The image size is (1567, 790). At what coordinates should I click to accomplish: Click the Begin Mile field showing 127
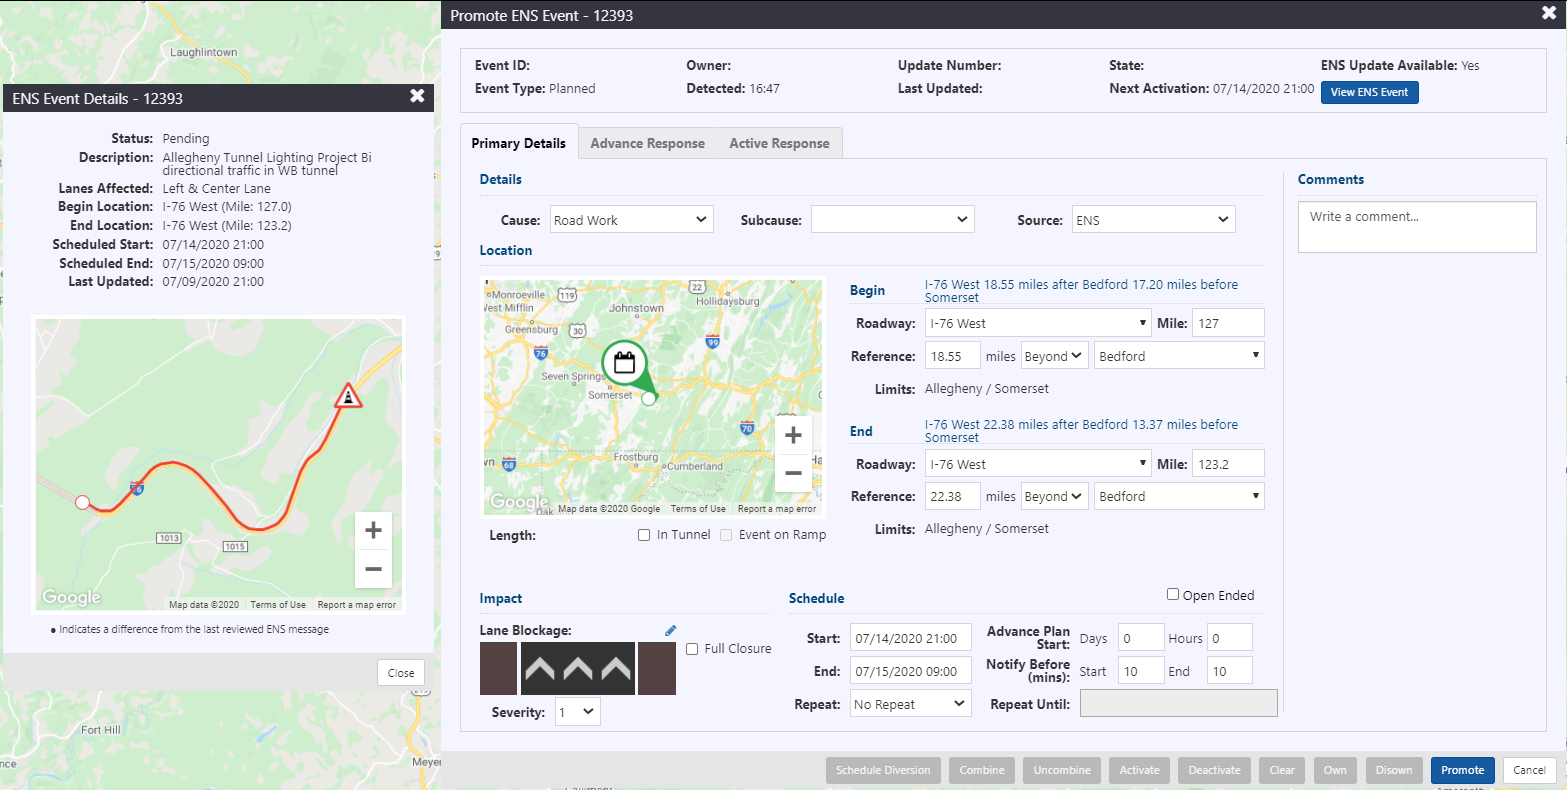1228,323
